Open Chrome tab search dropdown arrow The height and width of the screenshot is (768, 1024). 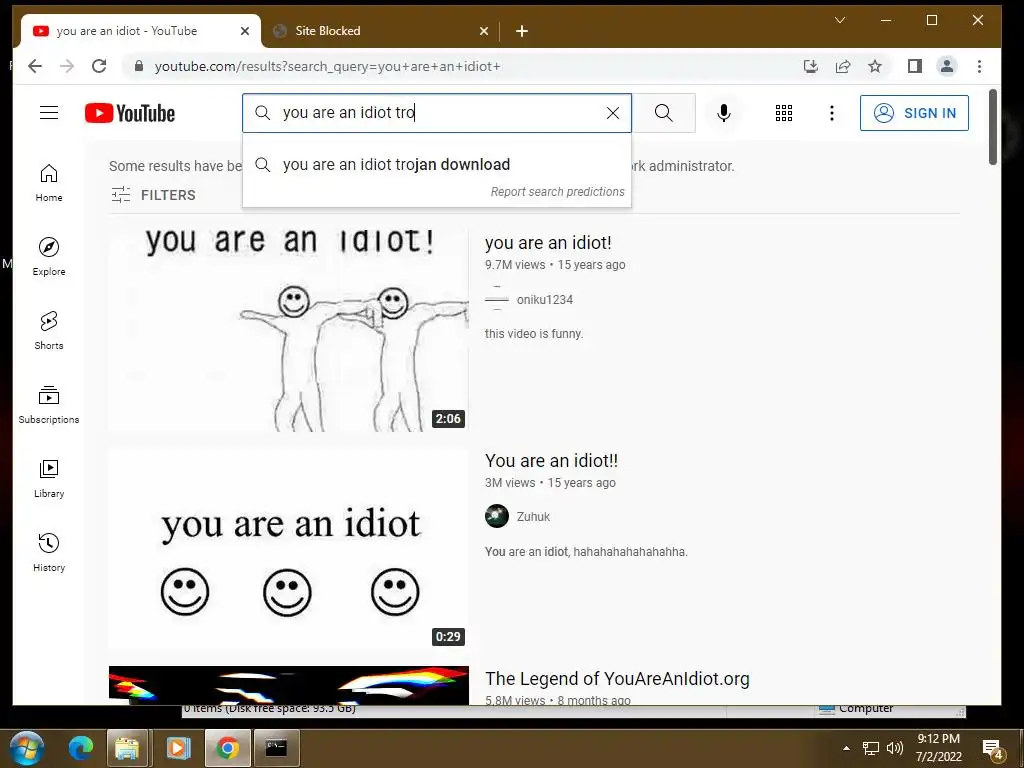pos(840,20)
